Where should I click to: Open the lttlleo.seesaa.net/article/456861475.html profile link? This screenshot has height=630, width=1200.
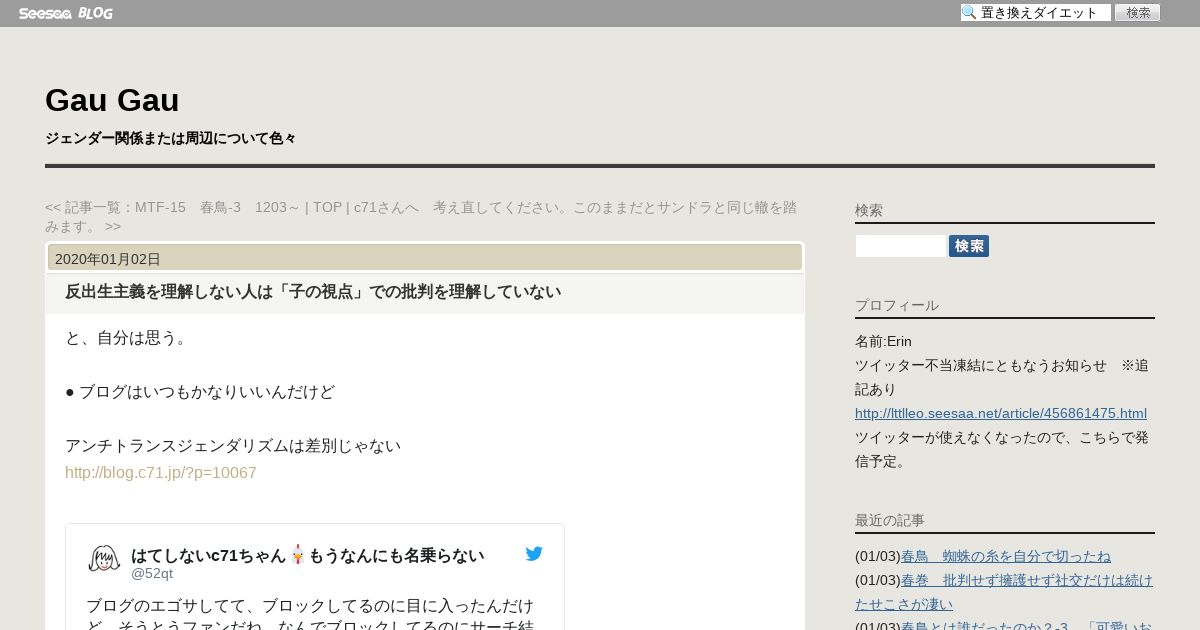[x=1001, y=413]
